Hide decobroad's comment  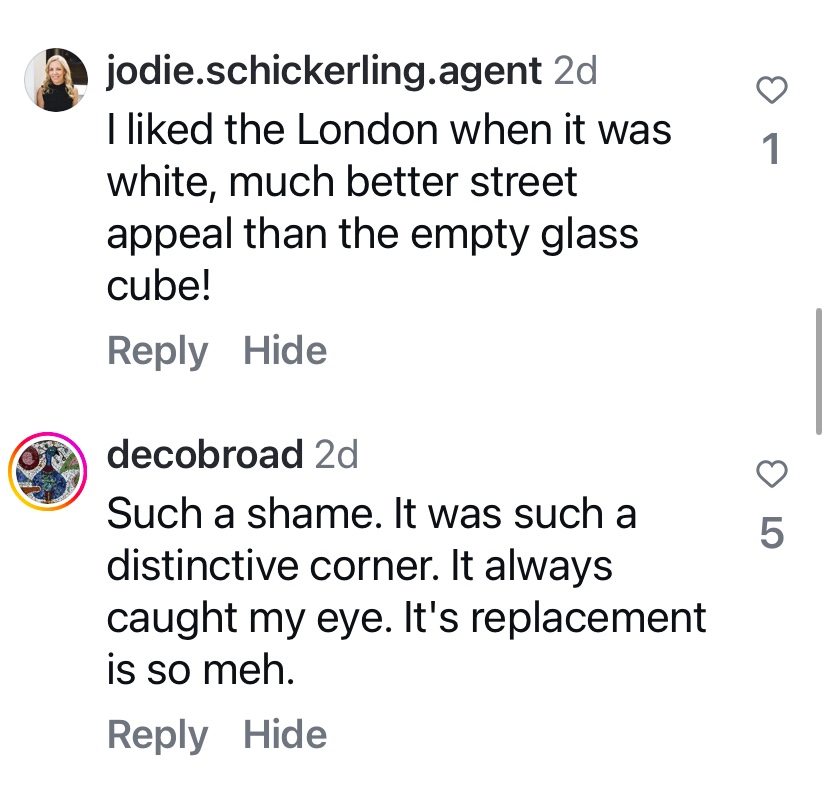click(x=285, y=735)
